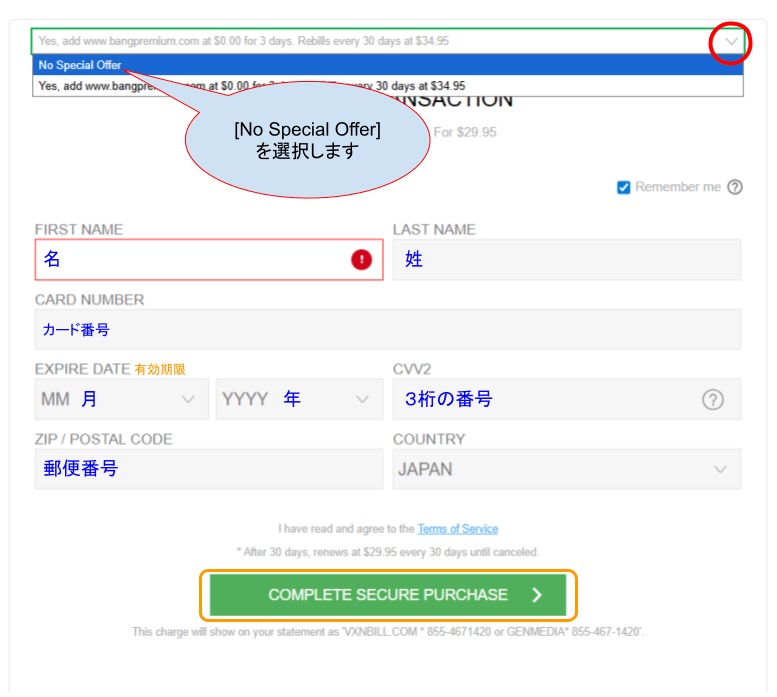This screenshot has height=697, width=777.
Task: Expand the Country dropdown showing JAPAN
Action: pos(566,469)
